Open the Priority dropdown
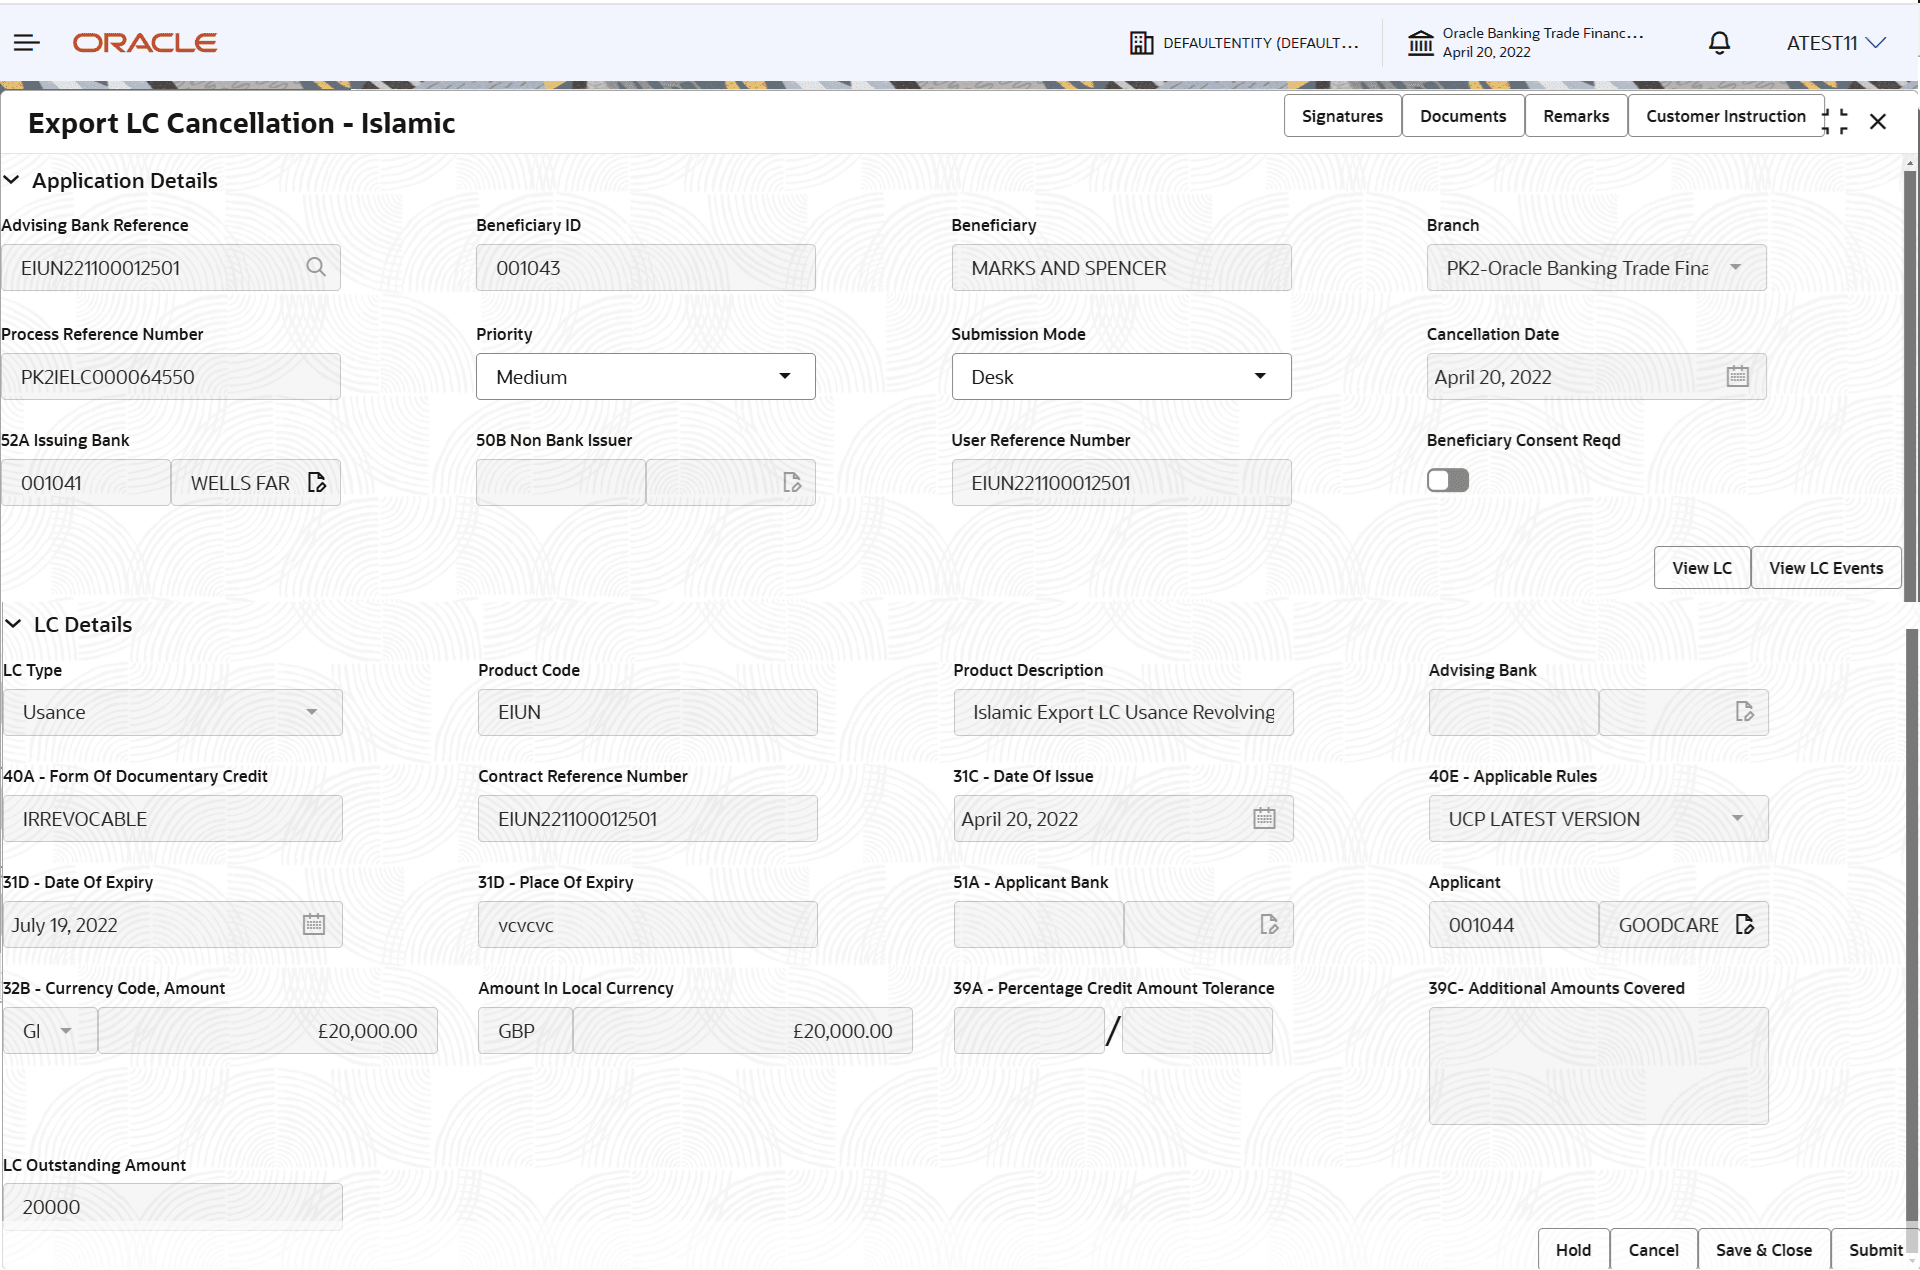Viewport: 1920px width, 1270px height. (x=784, y=376)
